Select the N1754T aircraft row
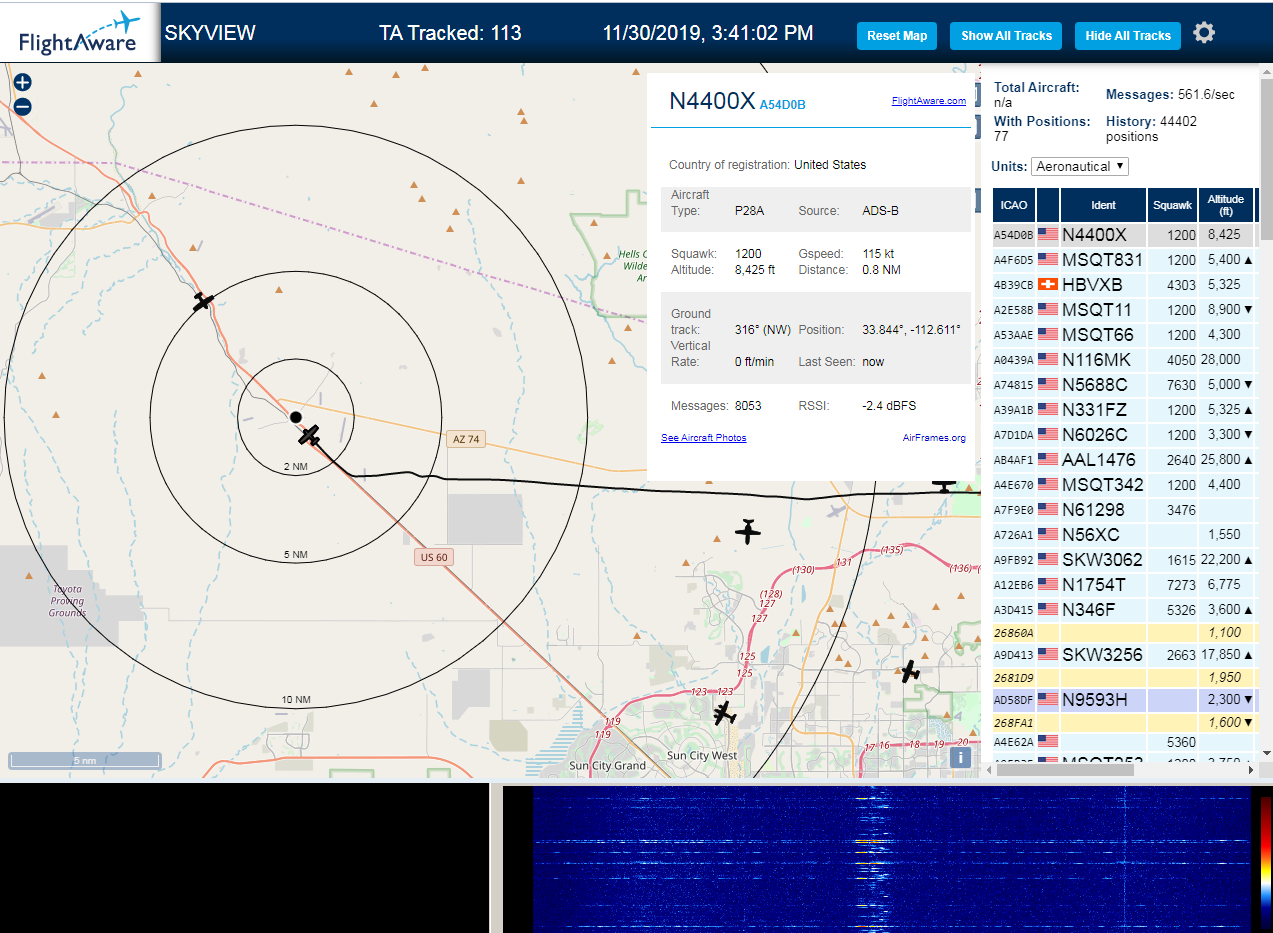 tap(1123, 585)
